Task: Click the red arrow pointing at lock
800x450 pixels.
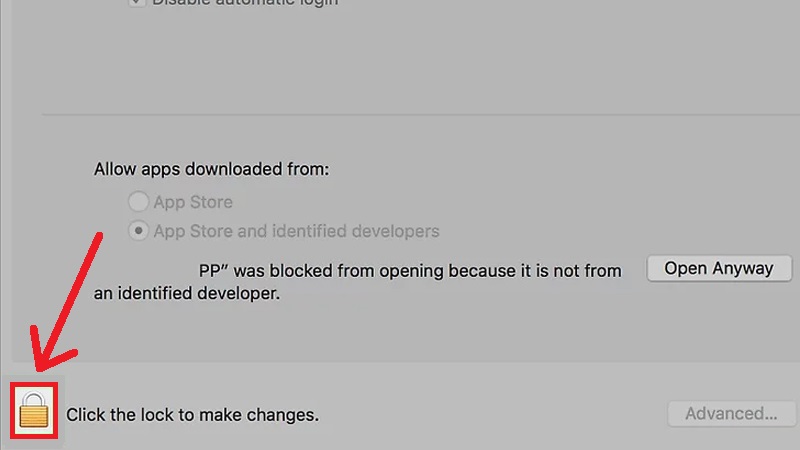Action: pos(66,302)
